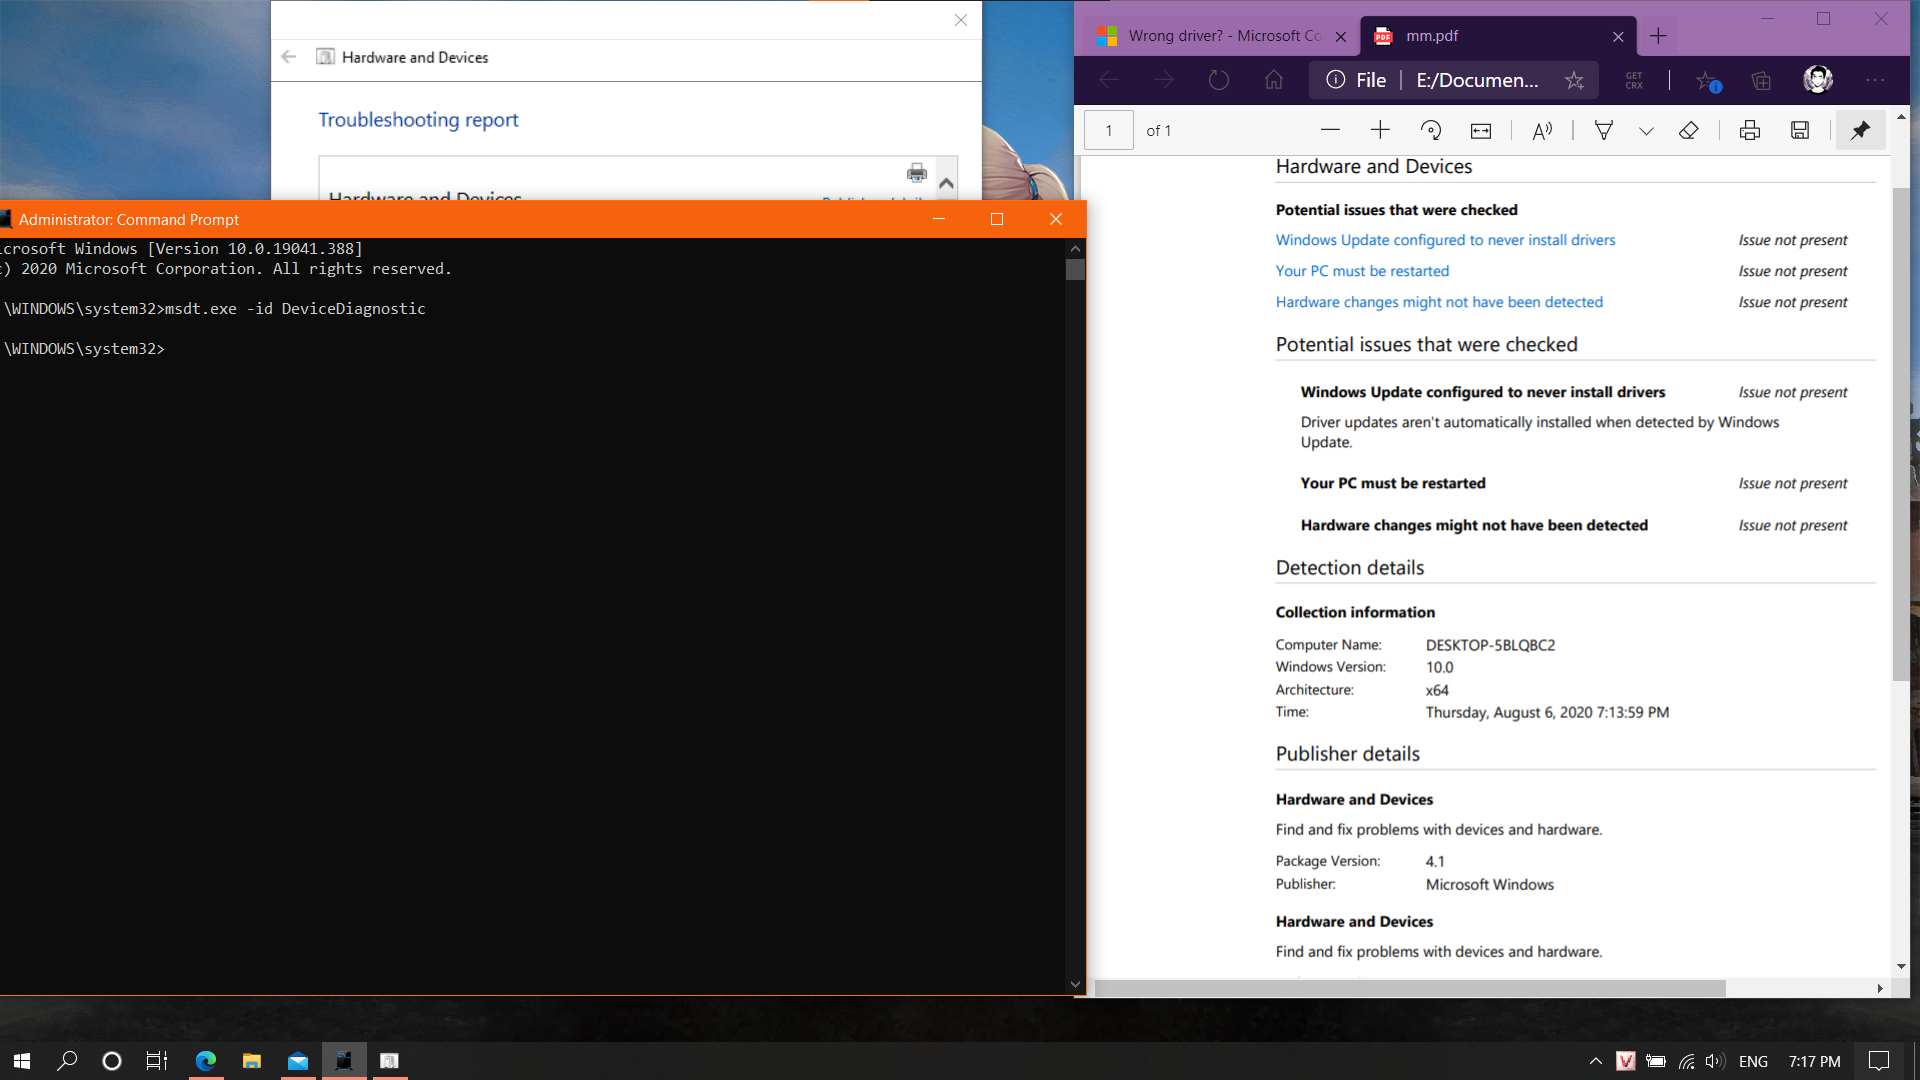Viewport: 1920px width, 1080px height.
Task: Zoom out of the PDF
Action: click(1330, 131)
